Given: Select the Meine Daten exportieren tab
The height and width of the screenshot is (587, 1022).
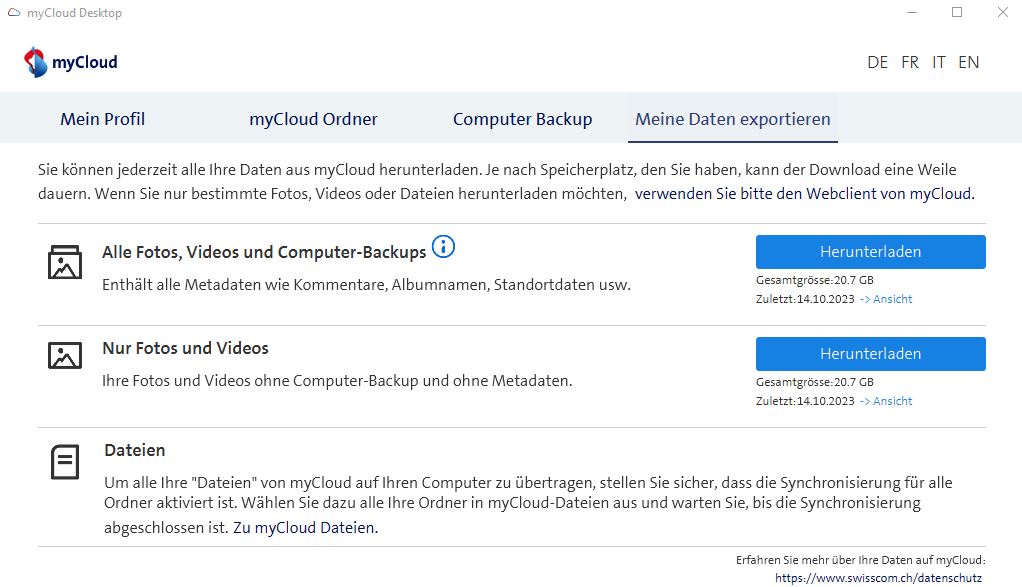Looking at the screenshot, I should 733,119.
